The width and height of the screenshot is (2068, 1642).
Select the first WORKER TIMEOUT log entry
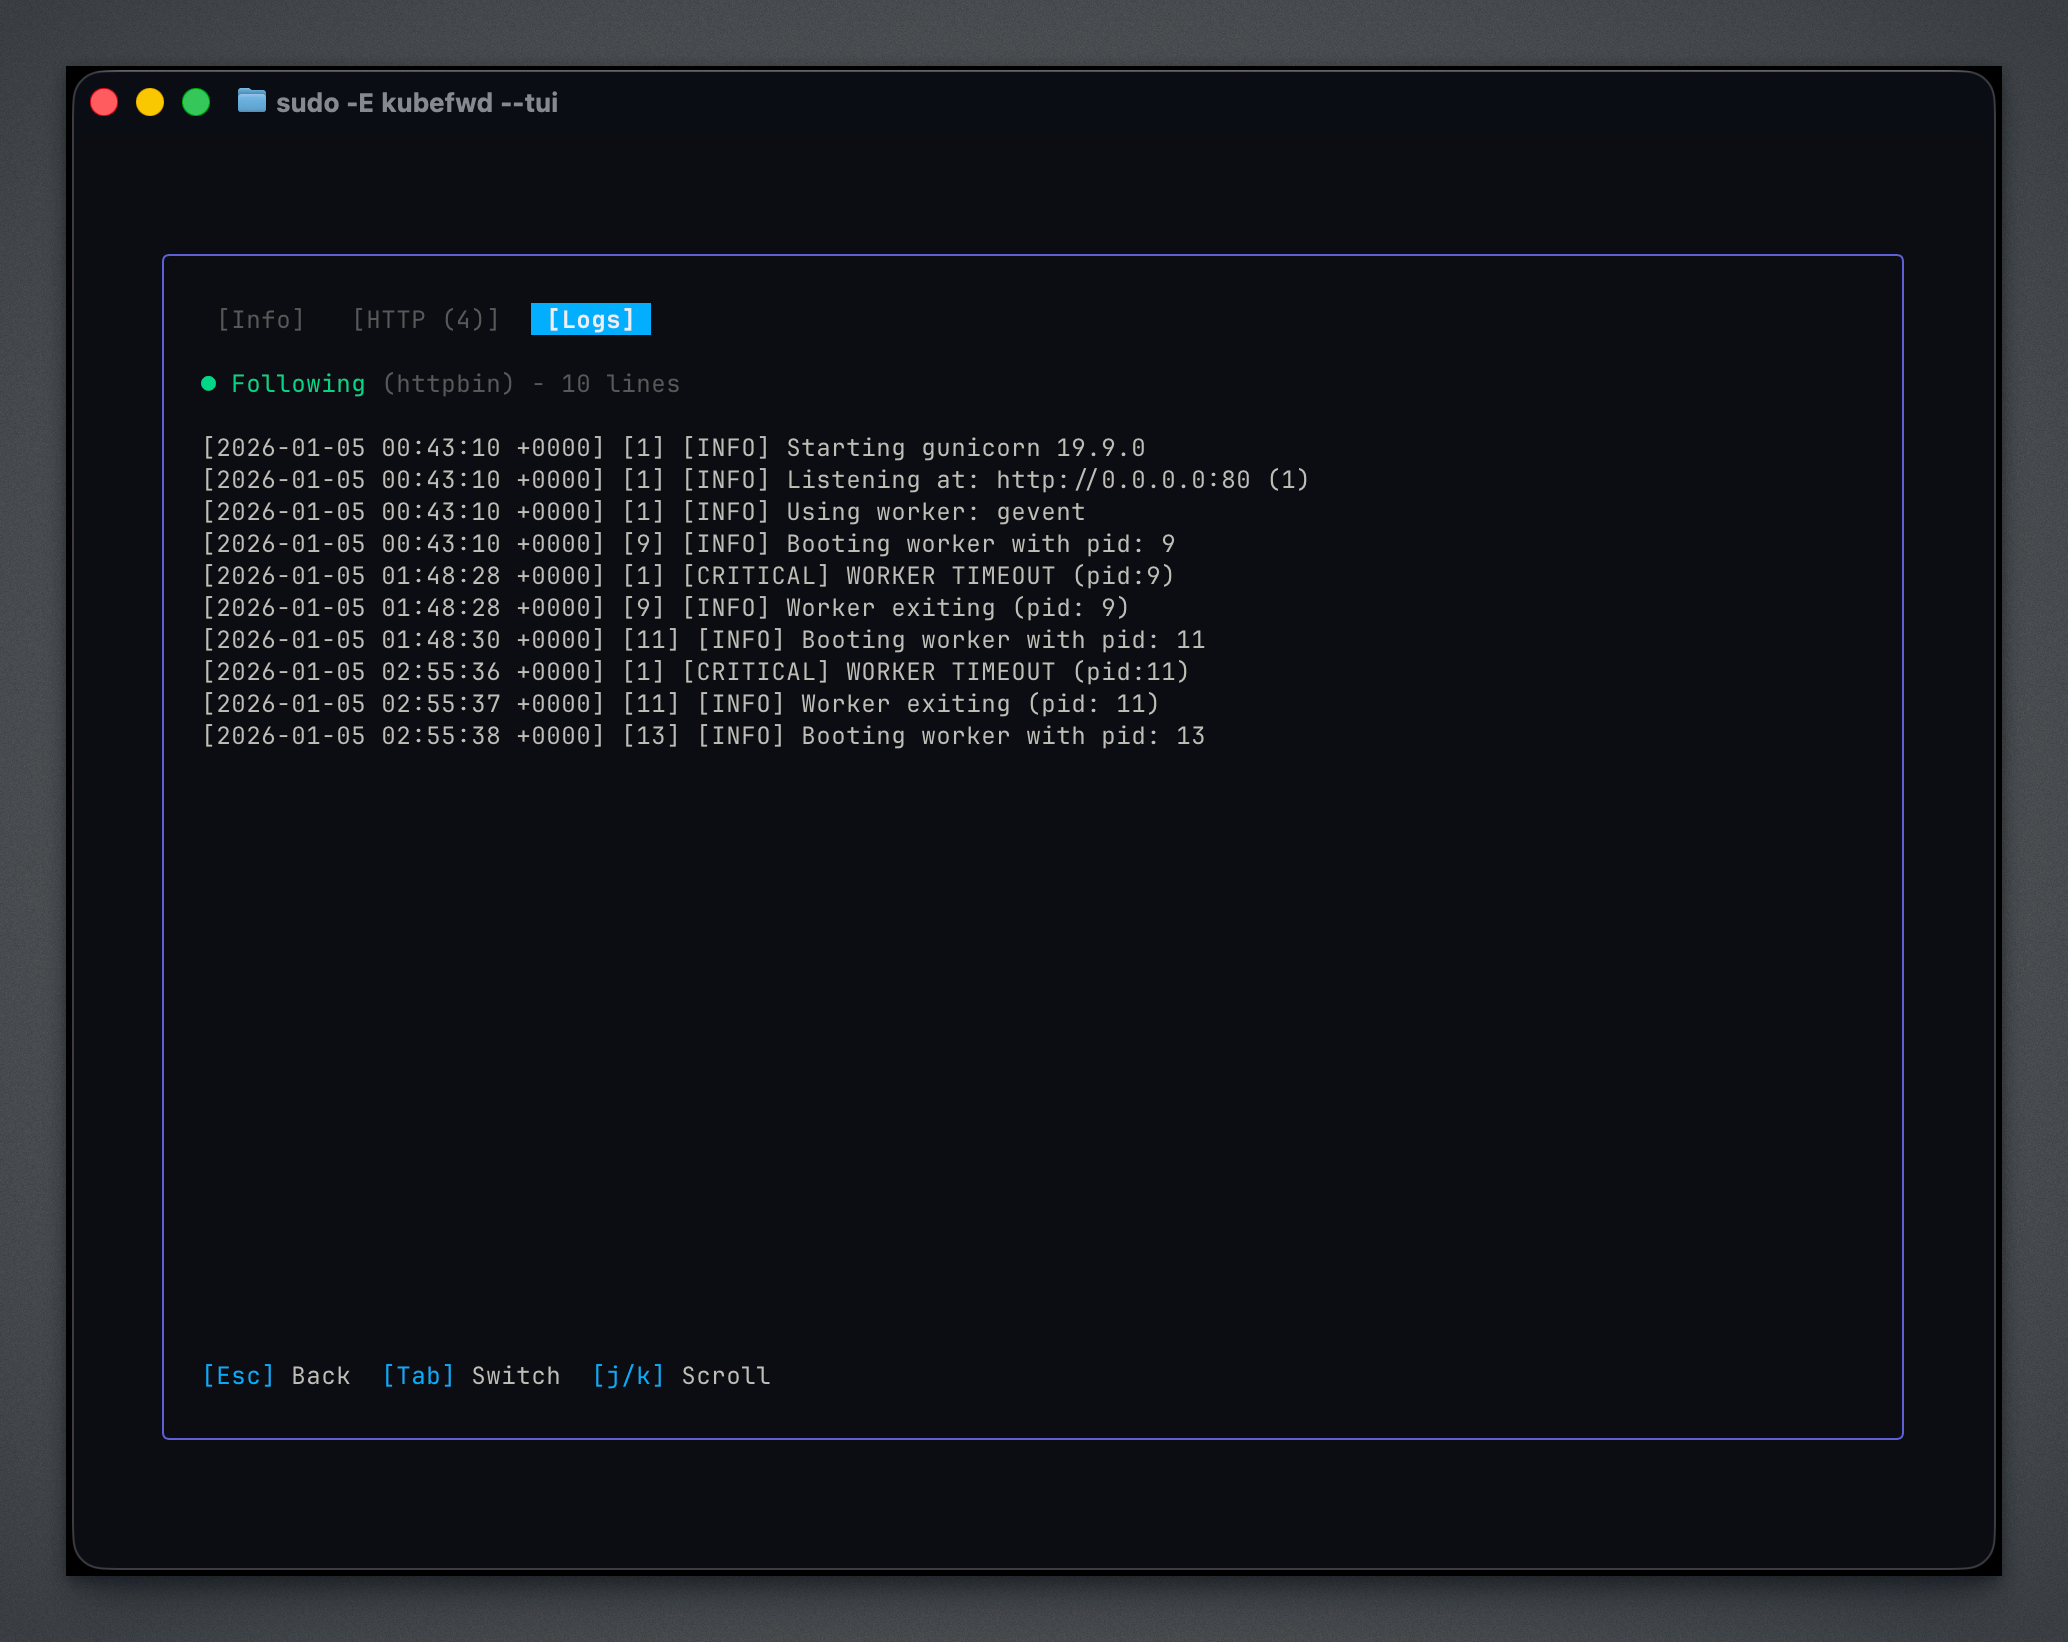688,575
